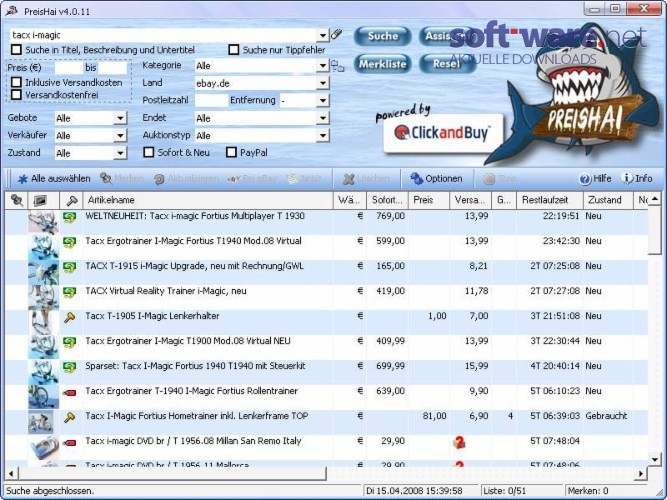Open Land dropdown showing ebay.de

[x=323, y=83]
